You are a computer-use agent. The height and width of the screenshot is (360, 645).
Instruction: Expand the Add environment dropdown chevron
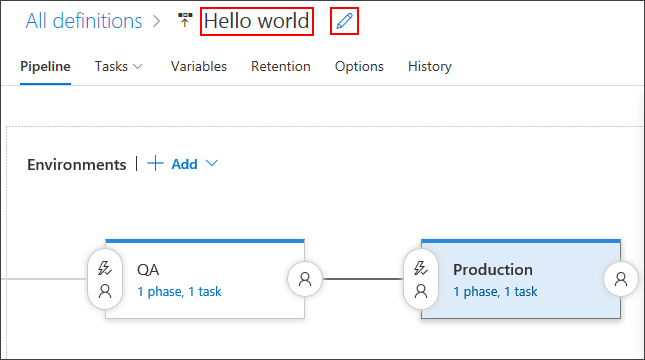tap(212, 163)
